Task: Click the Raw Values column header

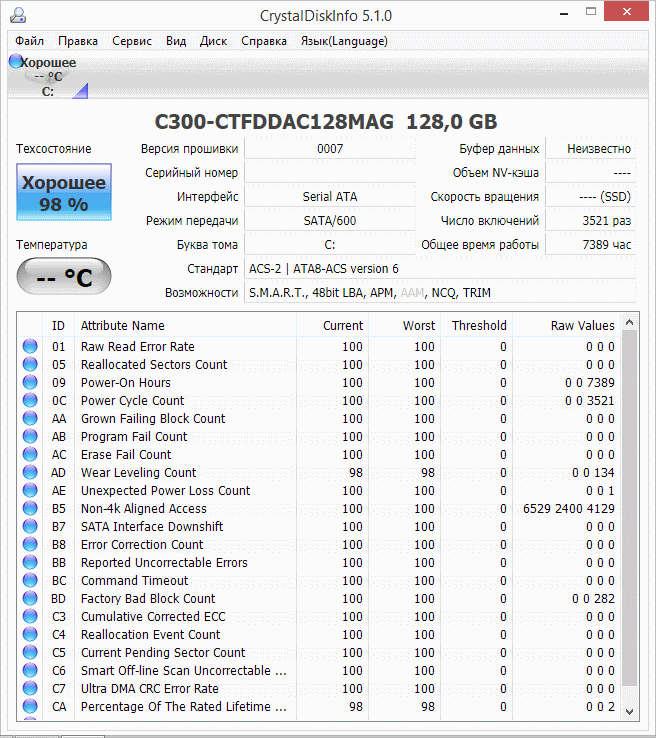Action: [567, 325]
